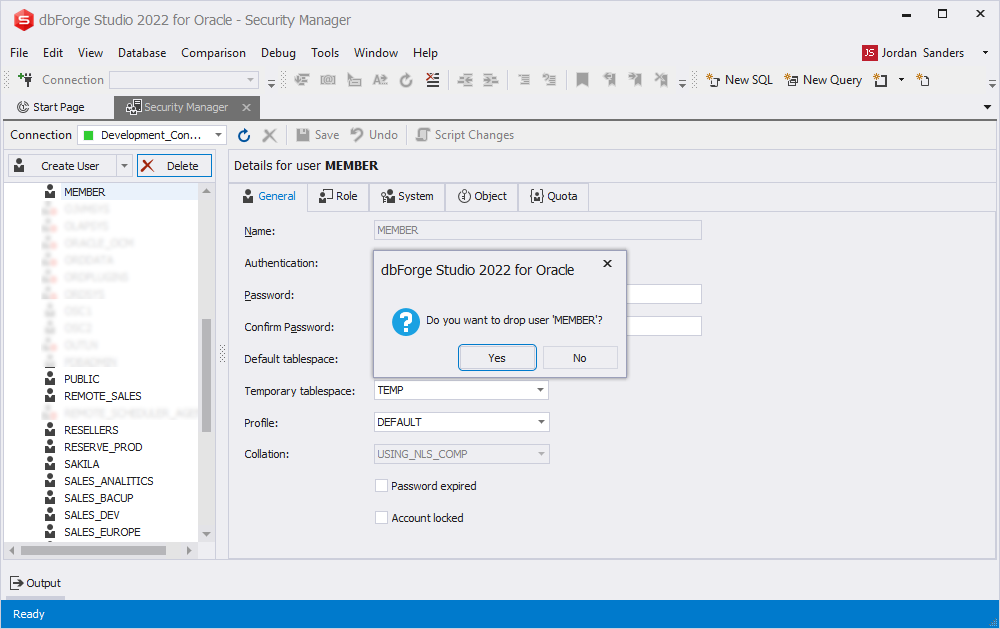Screen dimensions: 1000x629
Task: Click the Create User button
Action: (62, 166)
